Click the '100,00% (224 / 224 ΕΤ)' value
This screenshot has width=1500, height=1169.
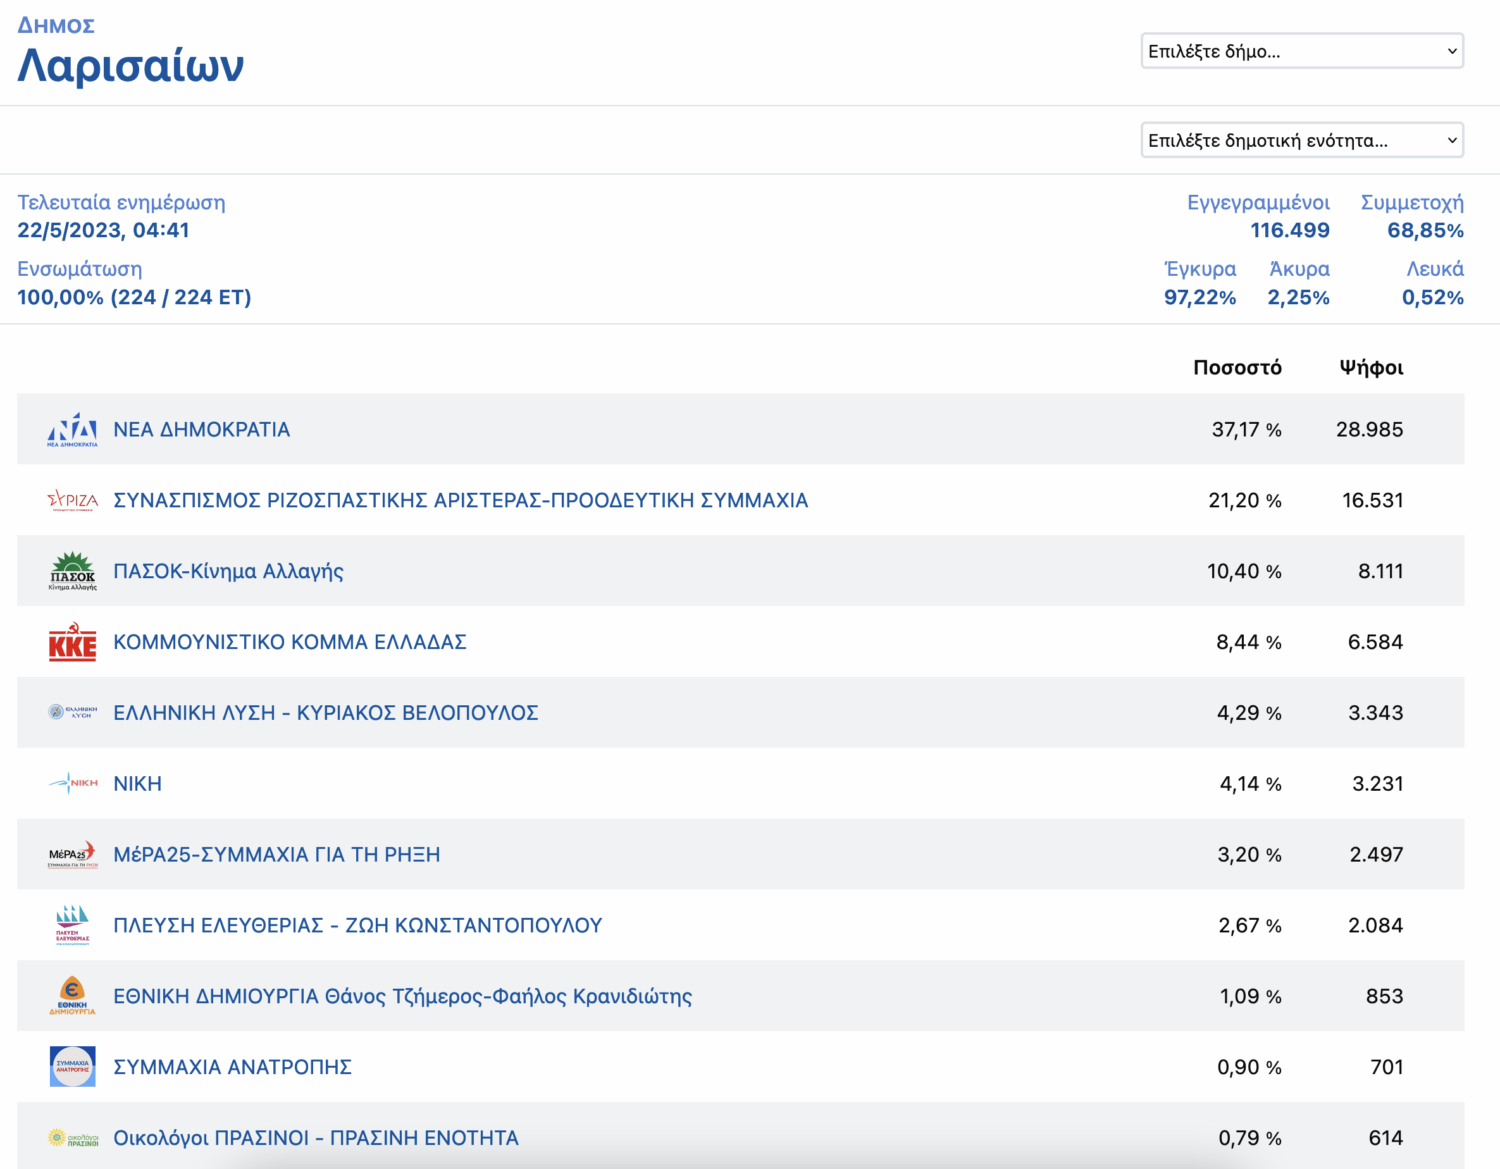click(x=134, y=297)
